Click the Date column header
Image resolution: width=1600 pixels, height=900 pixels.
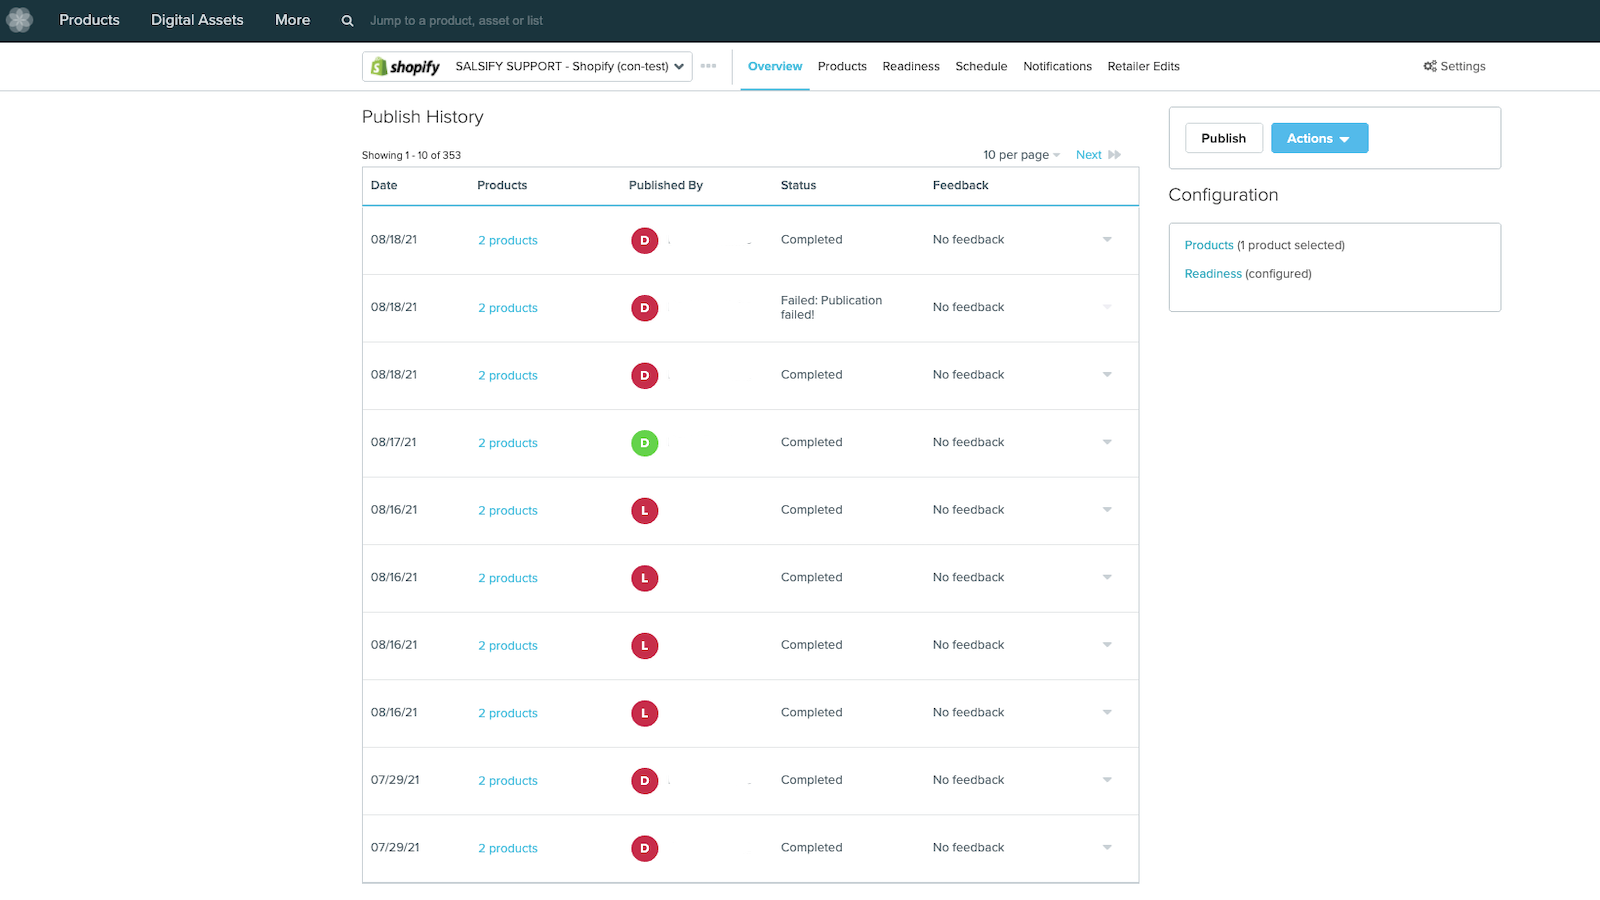pyautogui.click(x=384, y=185)
